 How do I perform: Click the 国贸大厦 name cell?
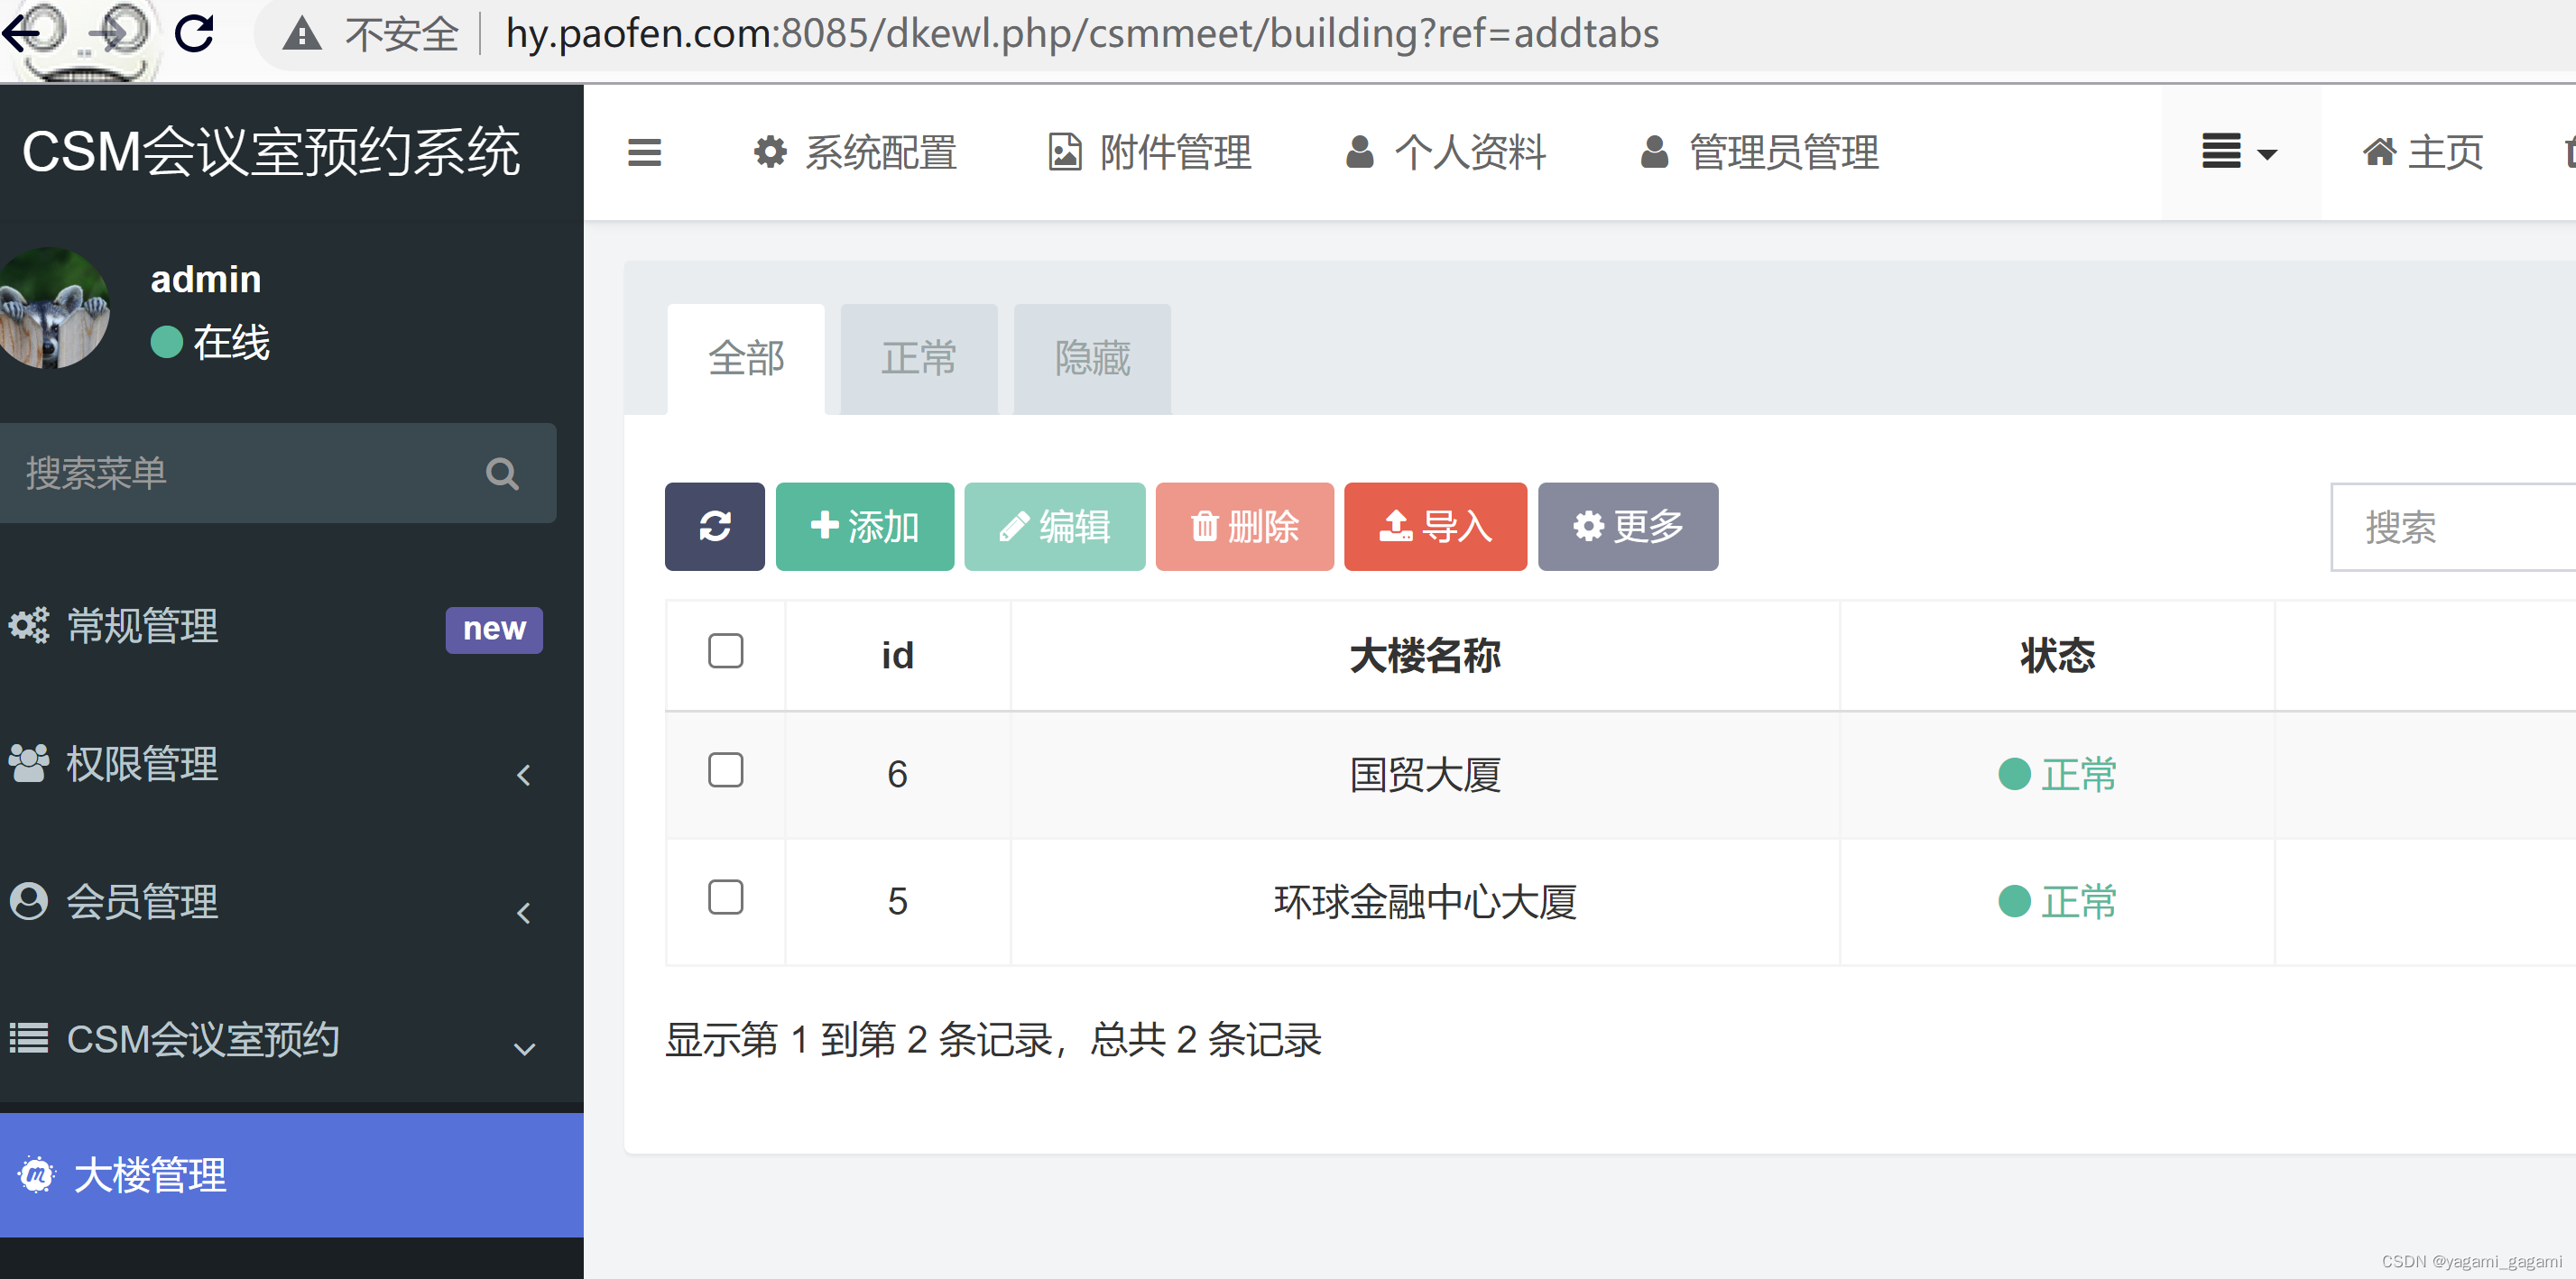pos(1425,775)
